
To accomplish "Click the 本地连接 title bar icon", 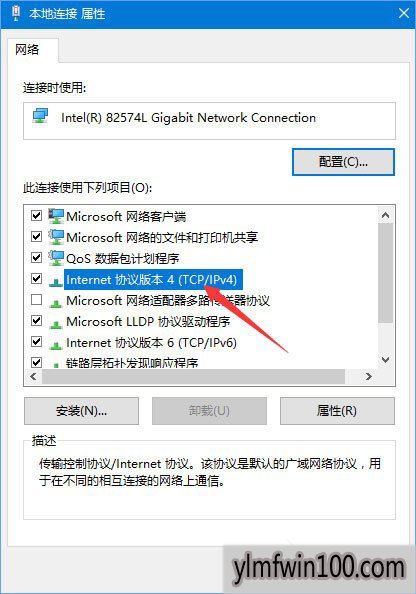I will [16, 13].
